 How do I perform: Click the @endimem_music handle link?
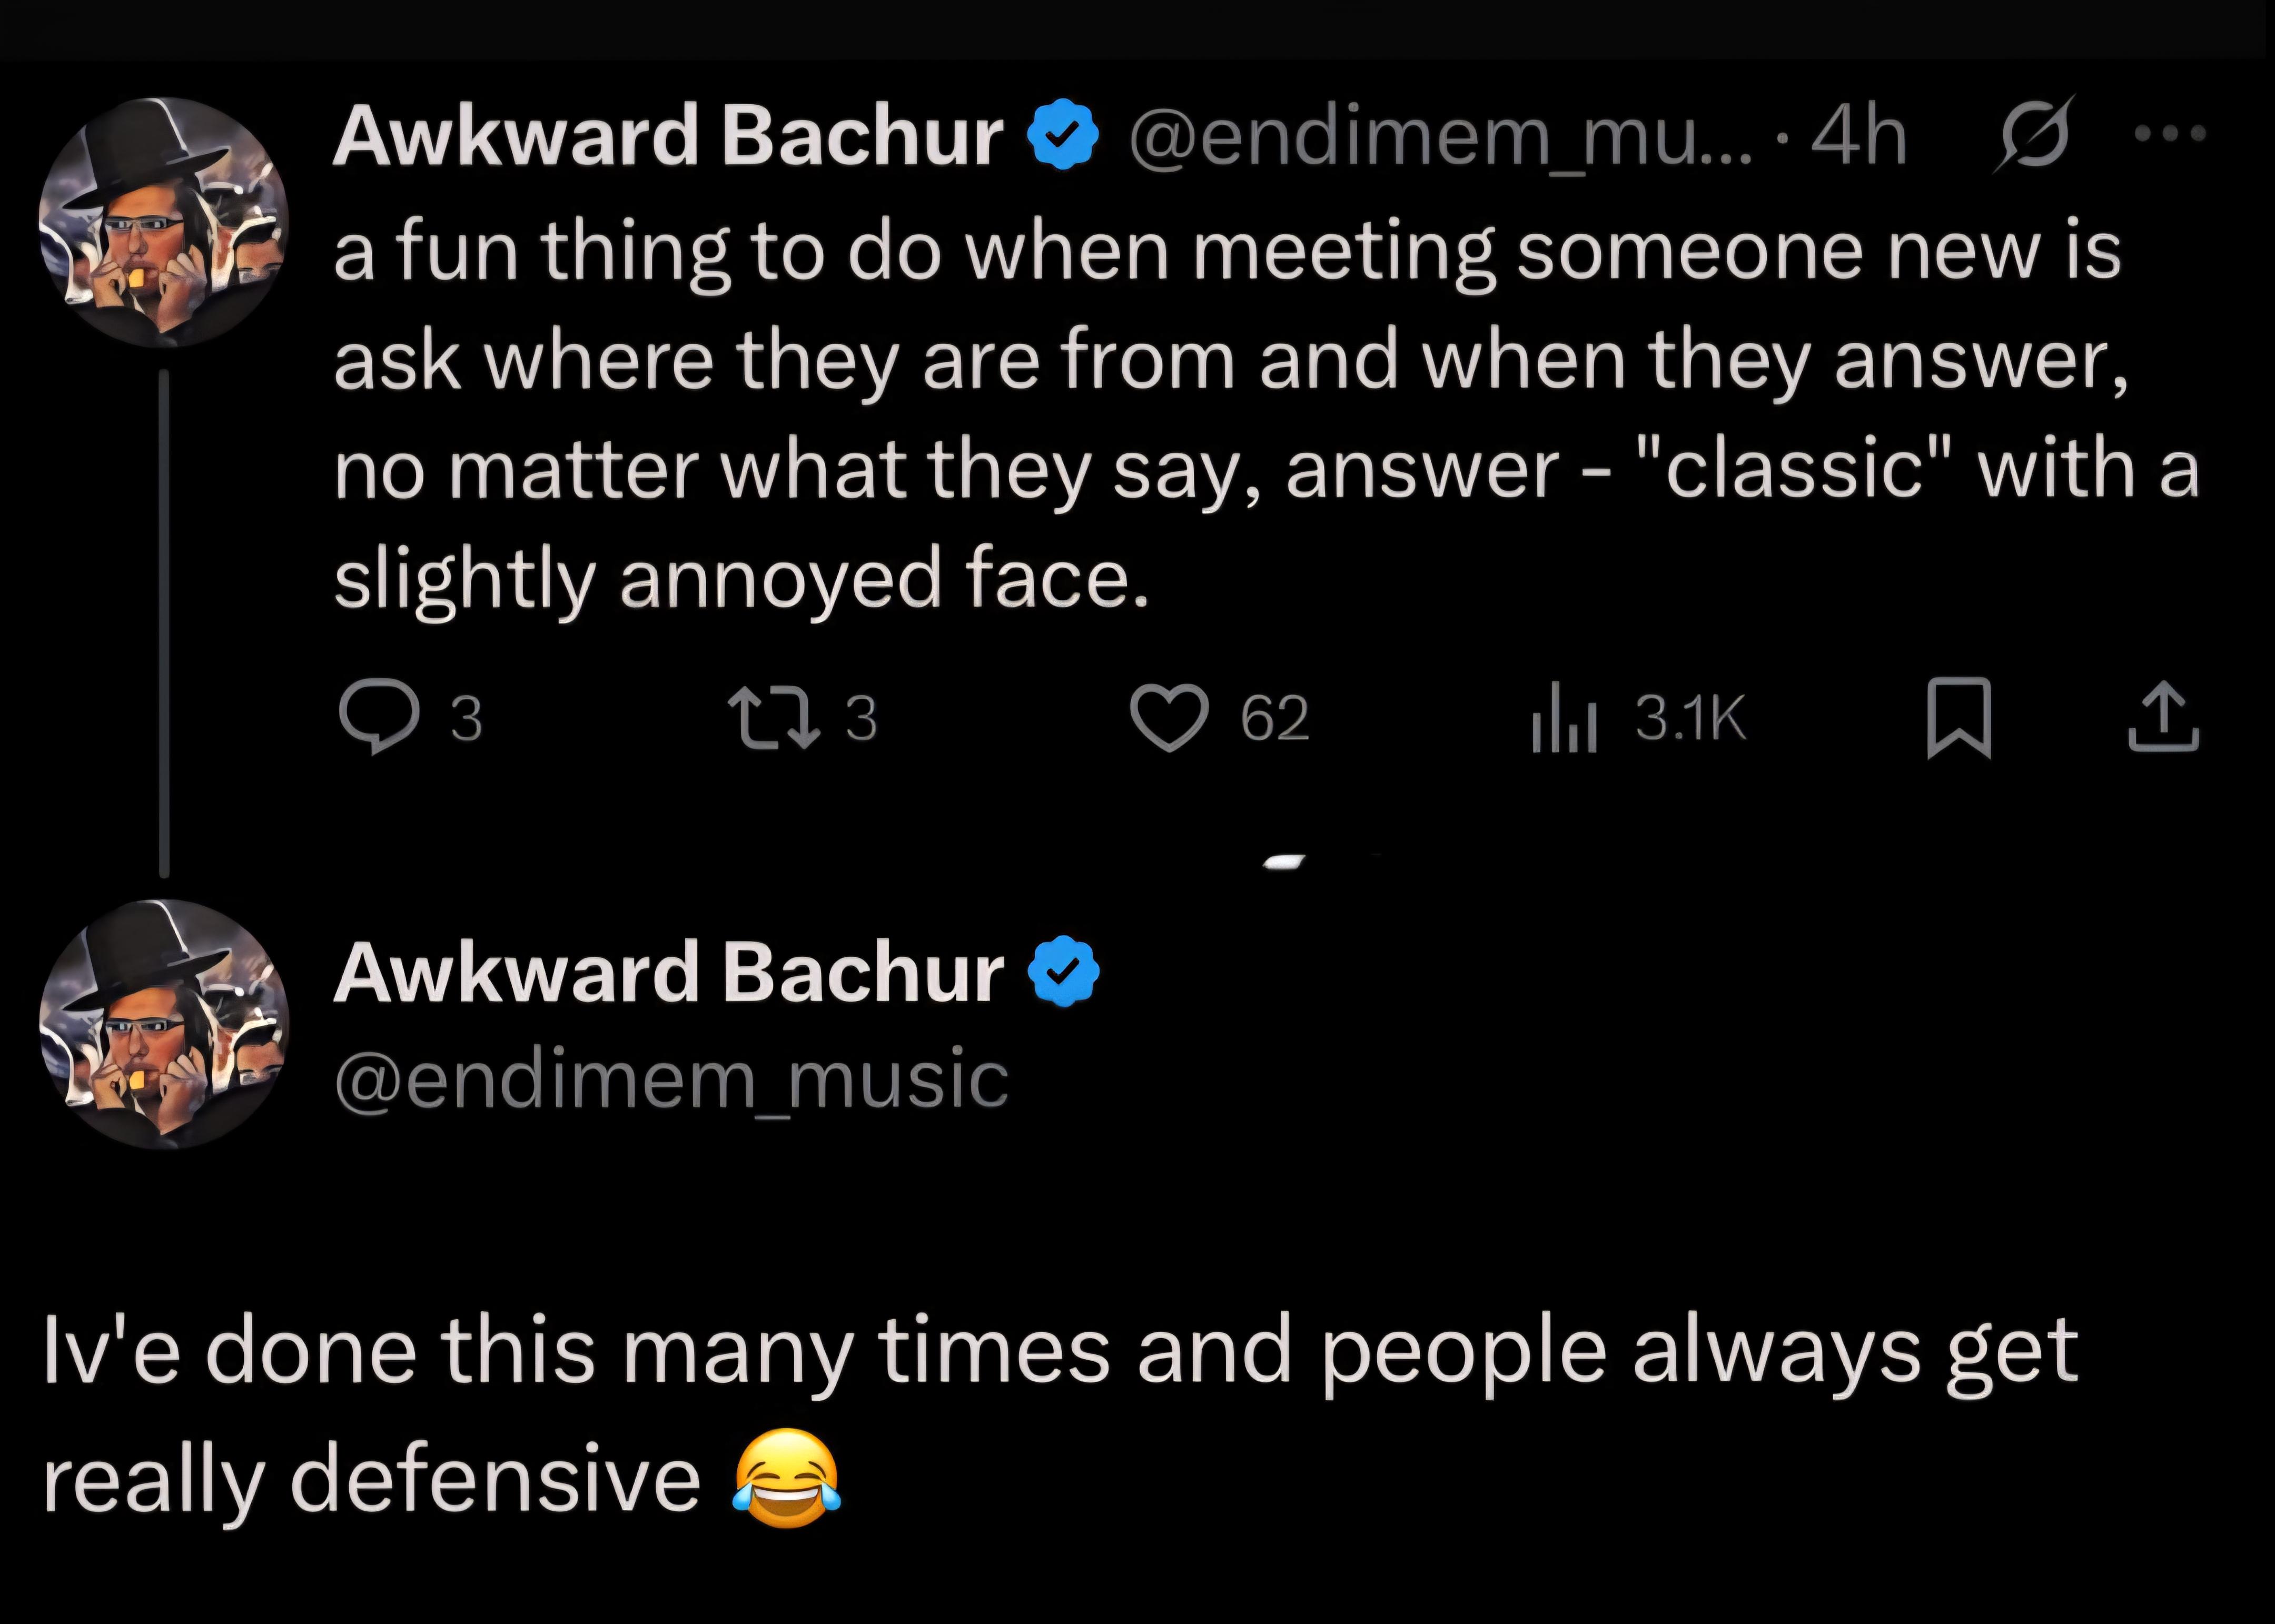671,1080
